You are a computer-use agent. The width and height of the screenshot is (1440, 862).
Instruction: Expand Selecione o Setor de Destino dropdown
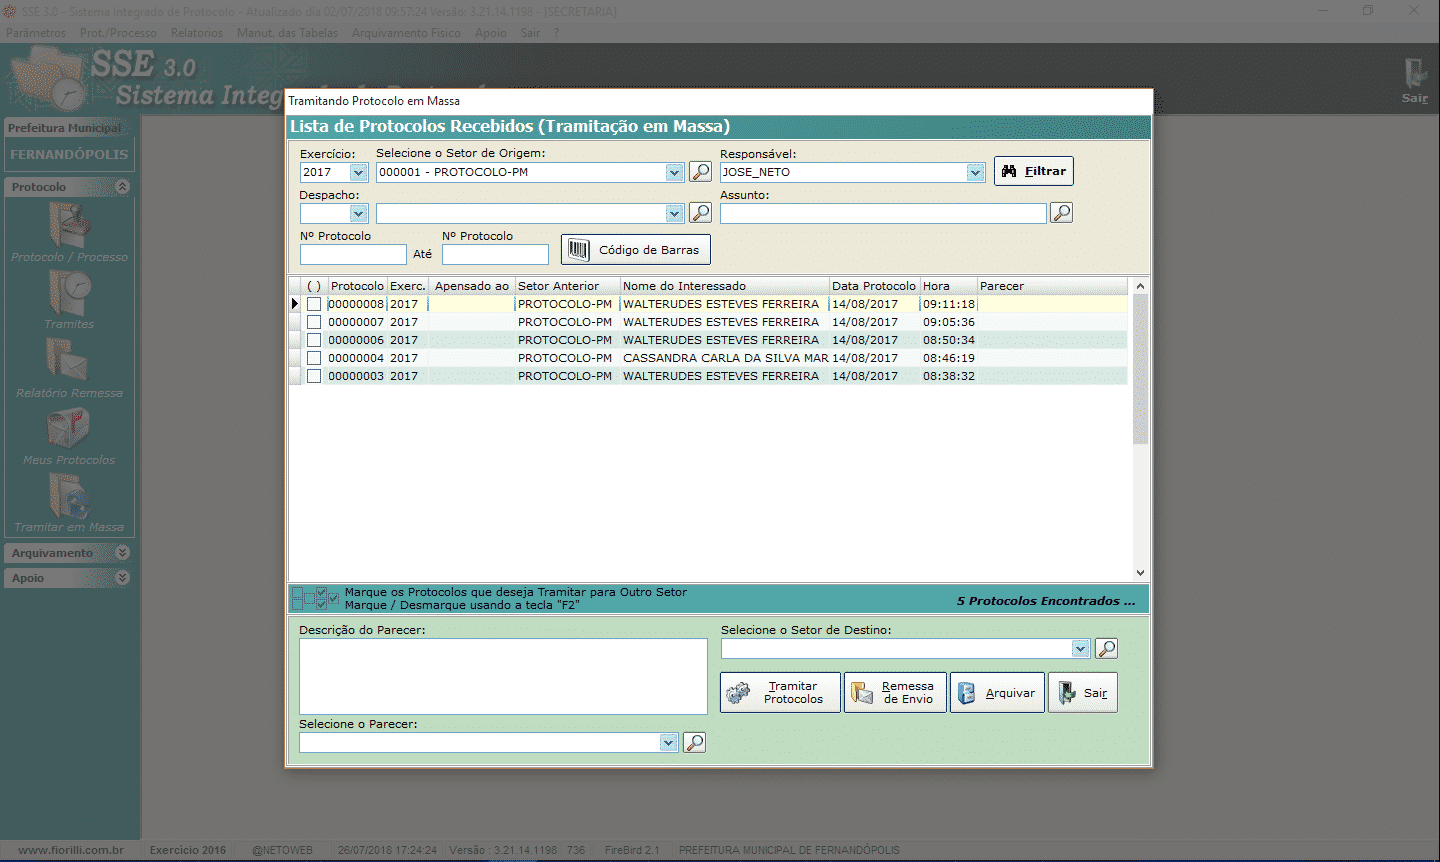[x=1080, y=649]
